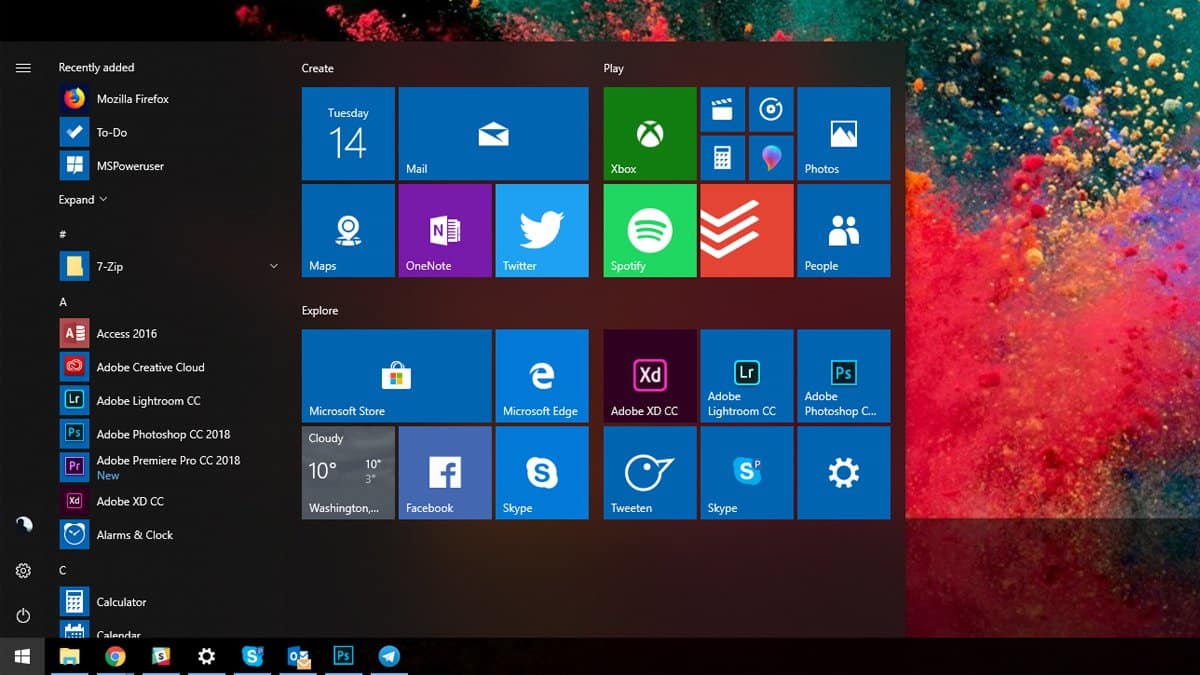The width and height of the screenshot is (1200, 675).
Task: Expand the Recently added list
Action: [82, 200]
